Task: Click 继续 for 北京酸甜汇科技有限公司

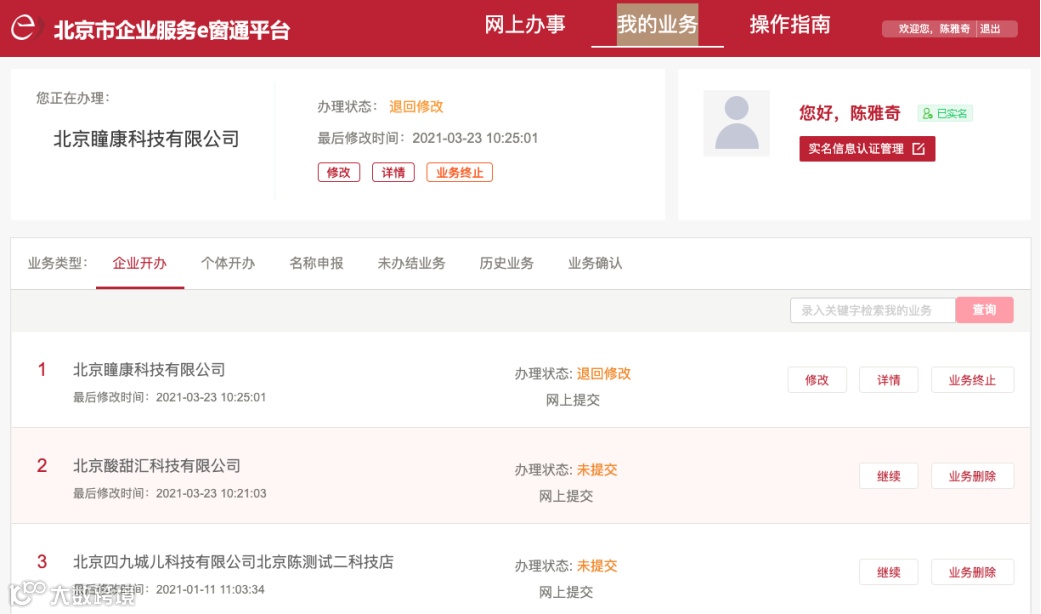Action: 888,476
